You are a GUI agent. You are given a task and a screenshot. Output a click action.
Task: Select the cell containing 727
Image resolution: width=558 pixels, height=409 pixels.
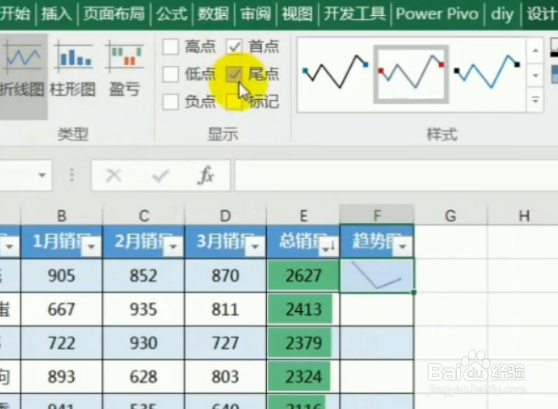pos(225,343)
